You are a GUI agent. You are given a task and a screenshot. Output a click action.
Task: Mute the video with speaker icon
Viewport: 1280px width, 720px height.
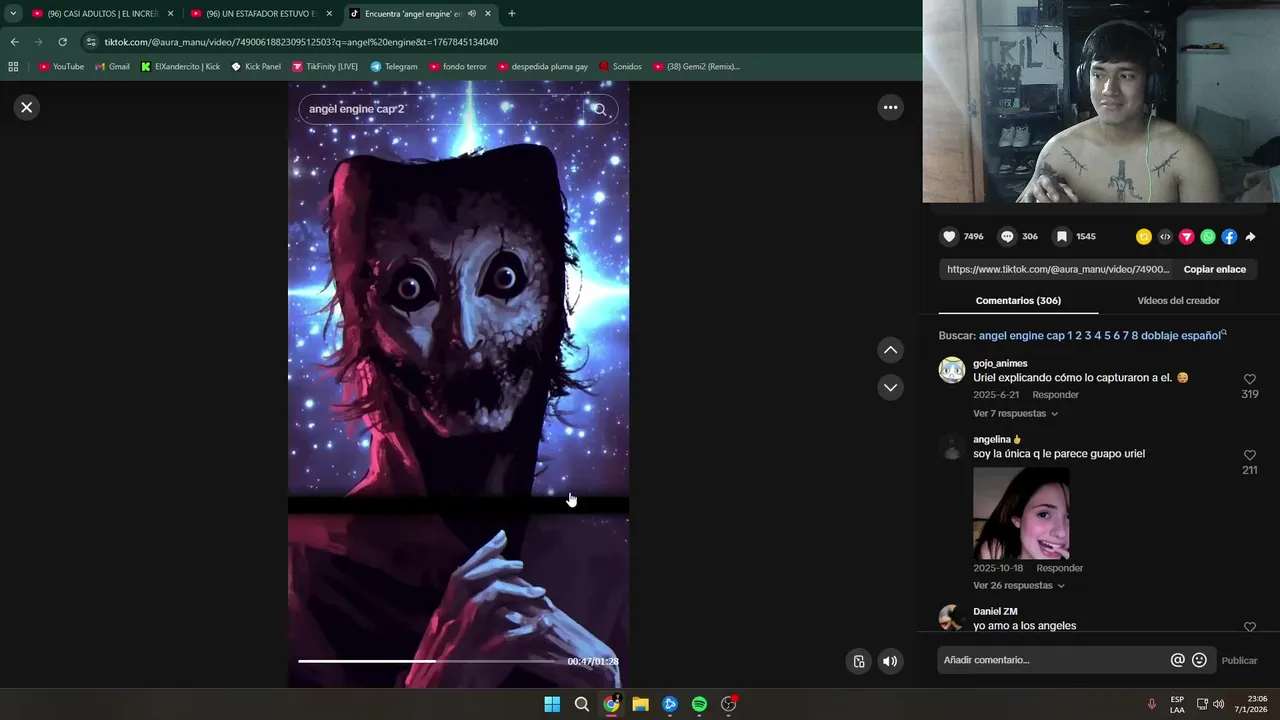point(890,661)
